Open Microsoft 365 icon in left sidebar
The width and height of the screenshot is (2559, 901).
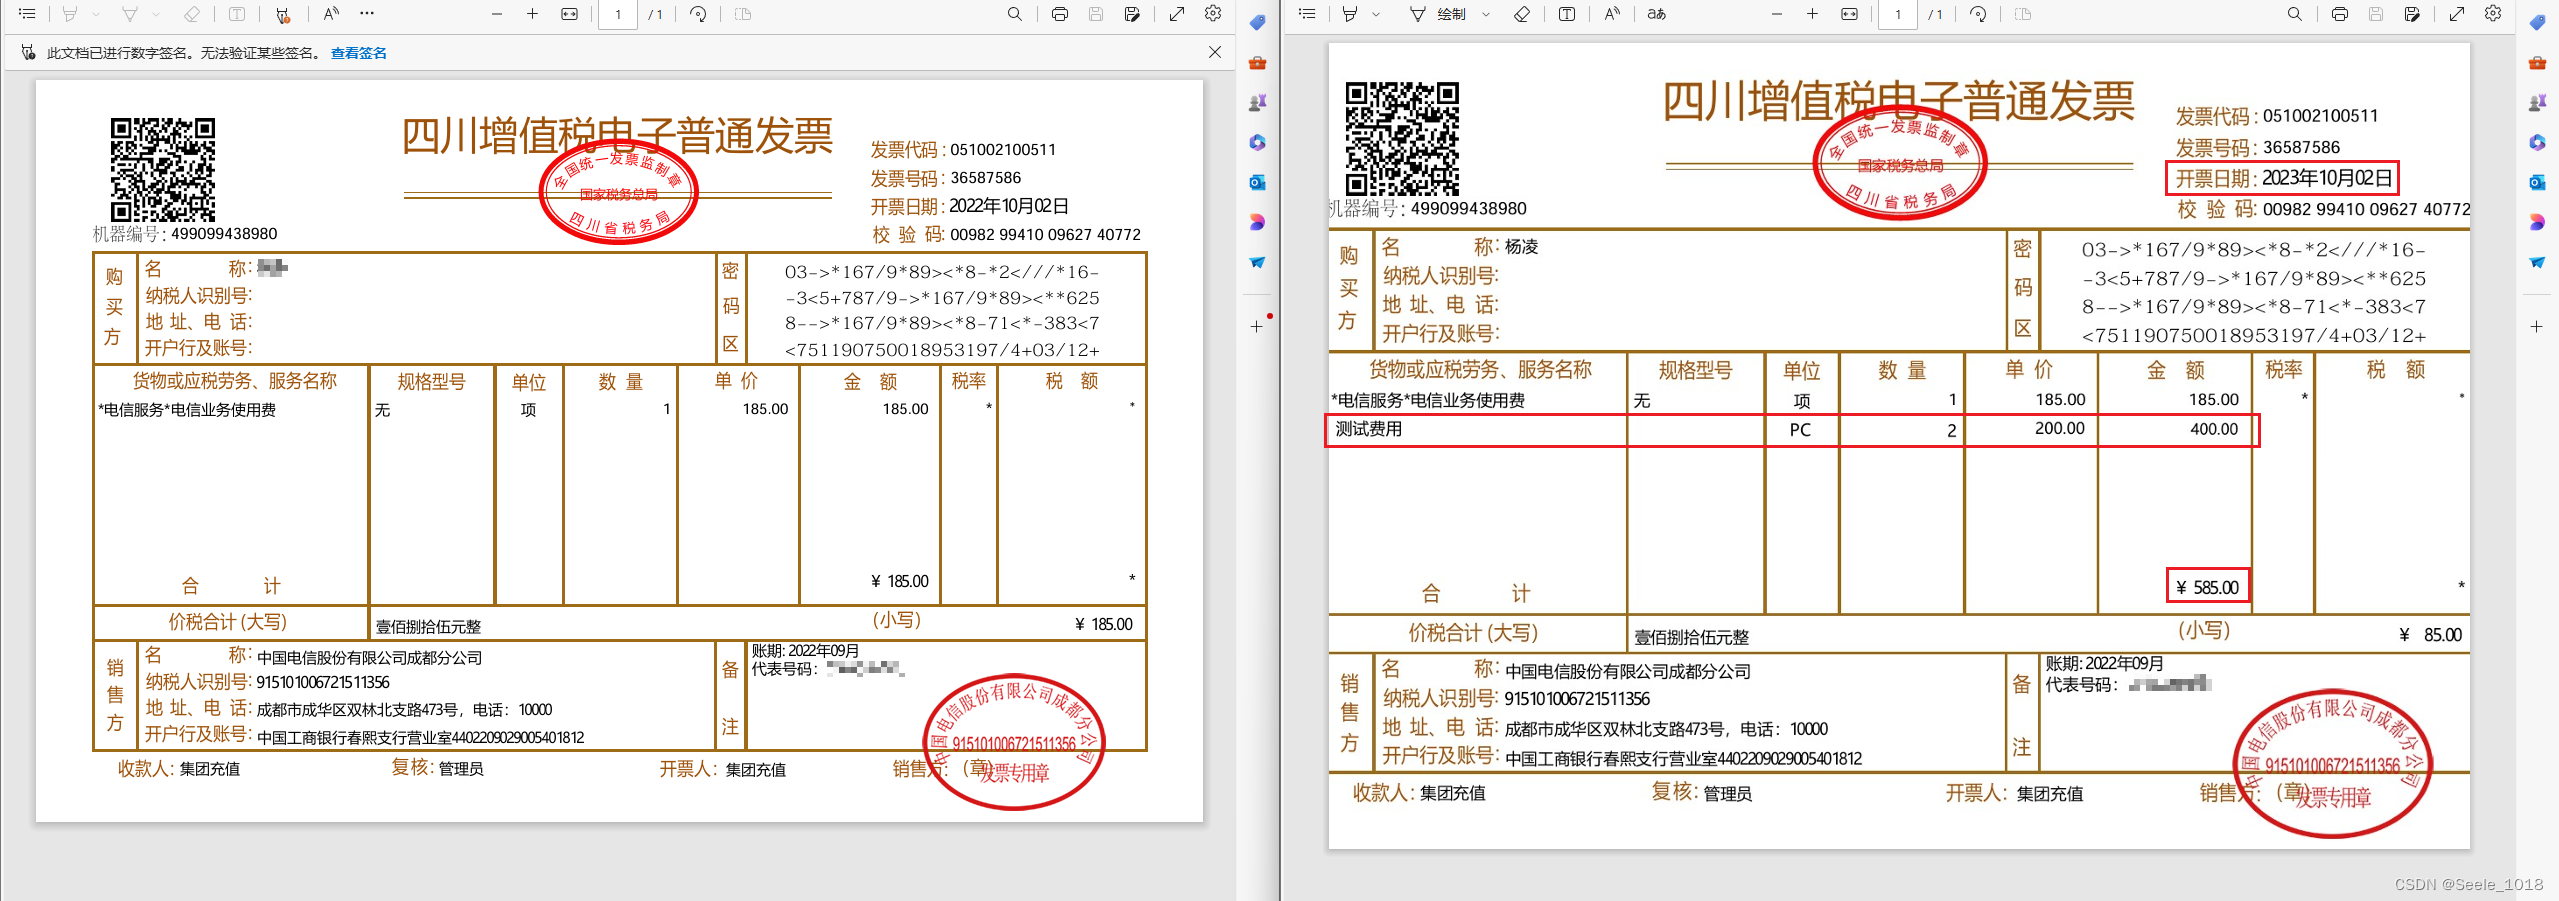tap(1257, 142)
